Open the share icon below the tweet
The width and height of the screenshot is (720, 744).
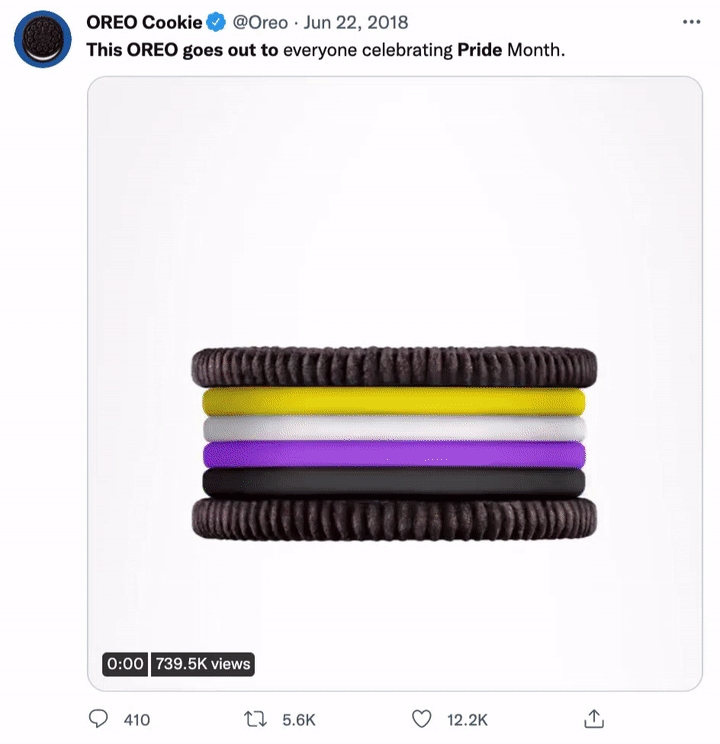[593, 719]
